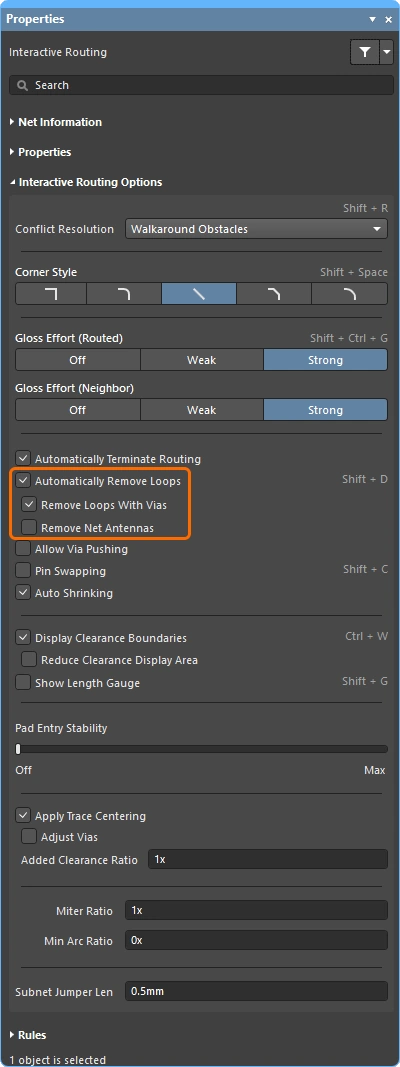Viewport: 400px width, 1067px height.
Task: Toggle Automatically Remove Loops checkbox
Action: [x=23, y=481]
